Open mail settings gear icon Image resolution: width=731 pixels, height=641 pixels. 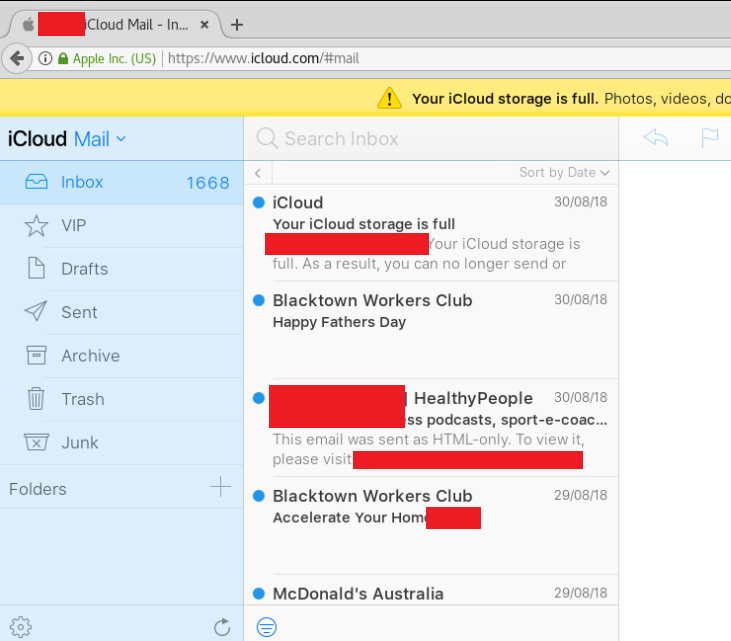pos(21,627)
